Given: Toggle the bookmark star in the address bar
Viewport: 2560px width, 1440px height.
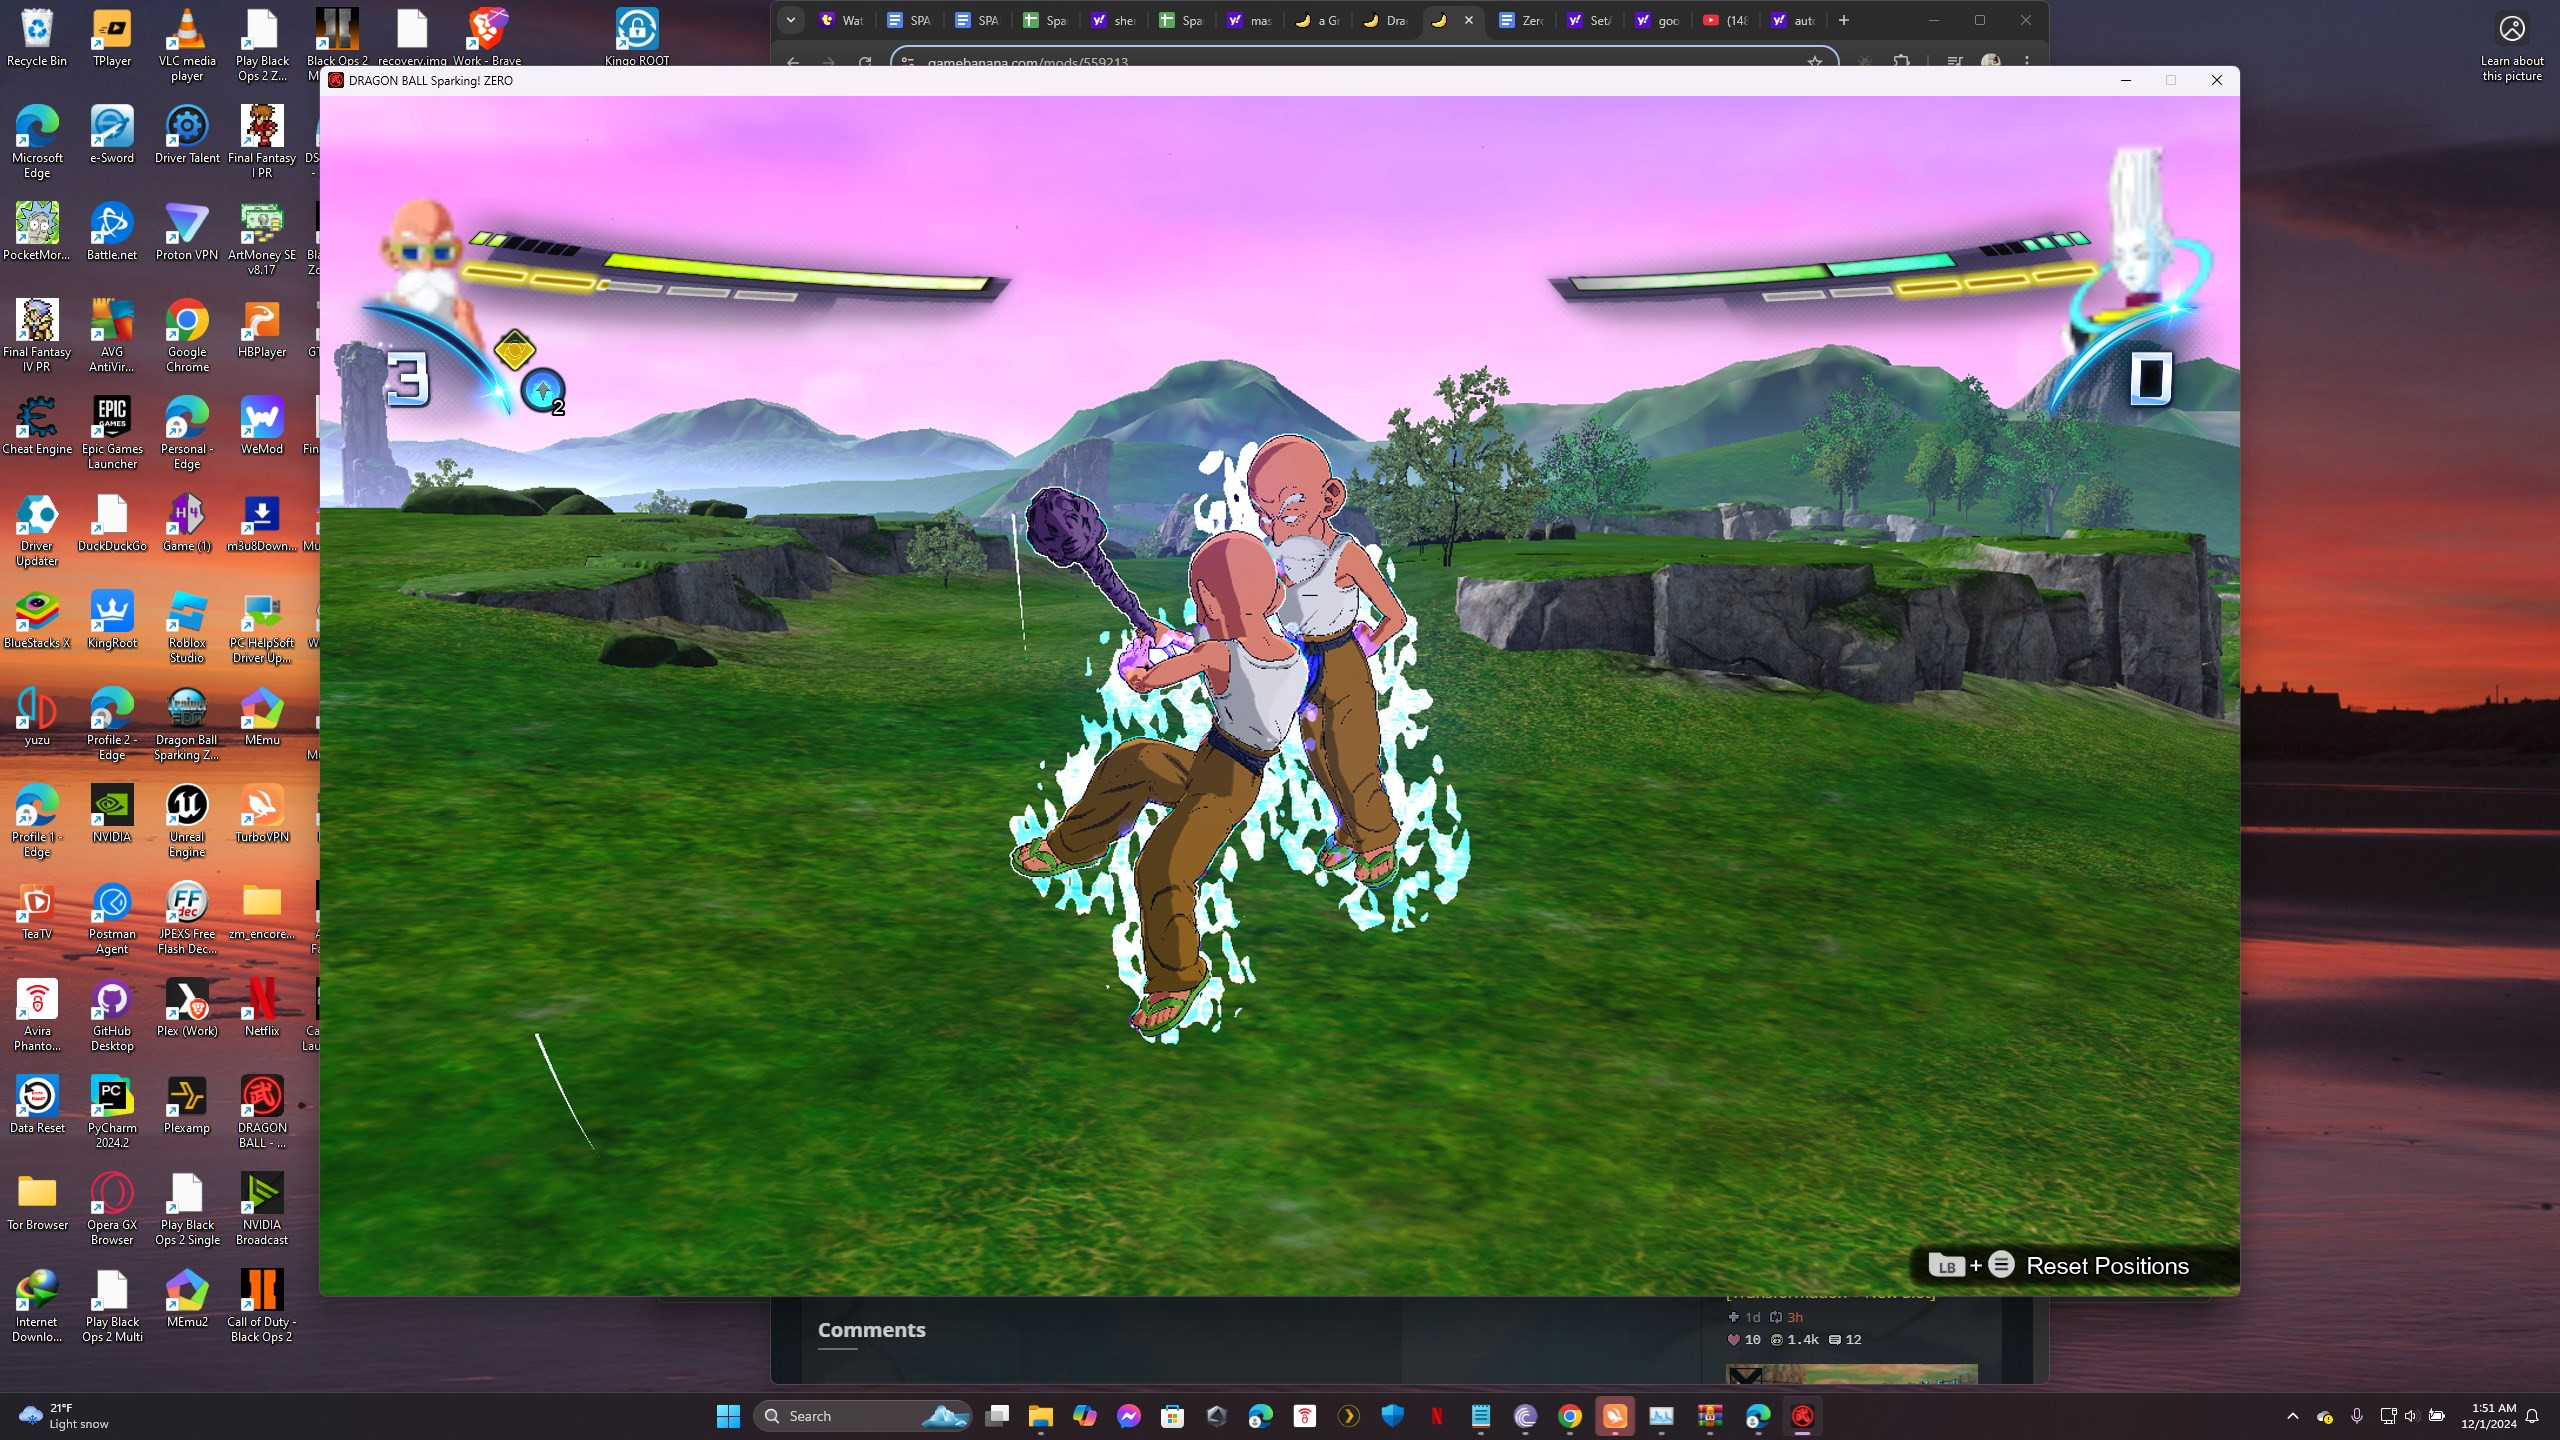Looking at the screenshot, I should point(1815,62).
